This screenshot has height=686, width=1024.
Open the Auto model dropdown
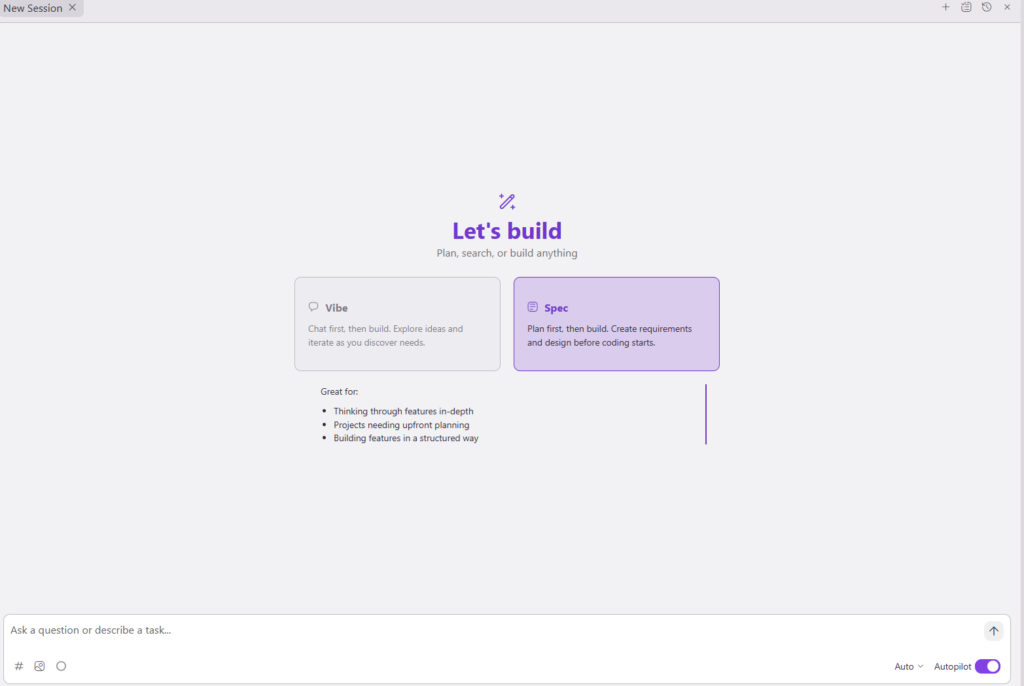908,666
